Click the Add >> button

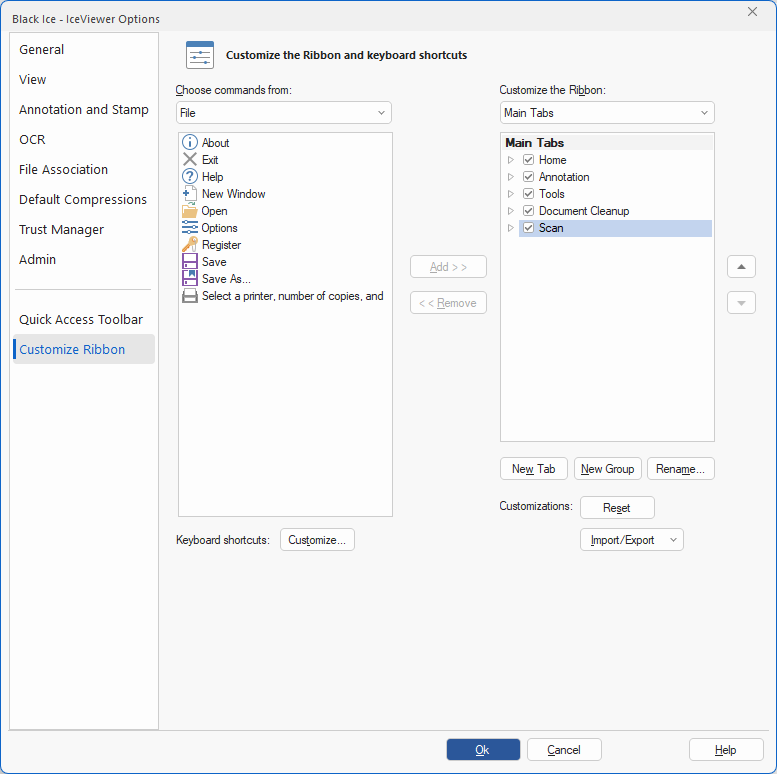(x=448, y=267)
